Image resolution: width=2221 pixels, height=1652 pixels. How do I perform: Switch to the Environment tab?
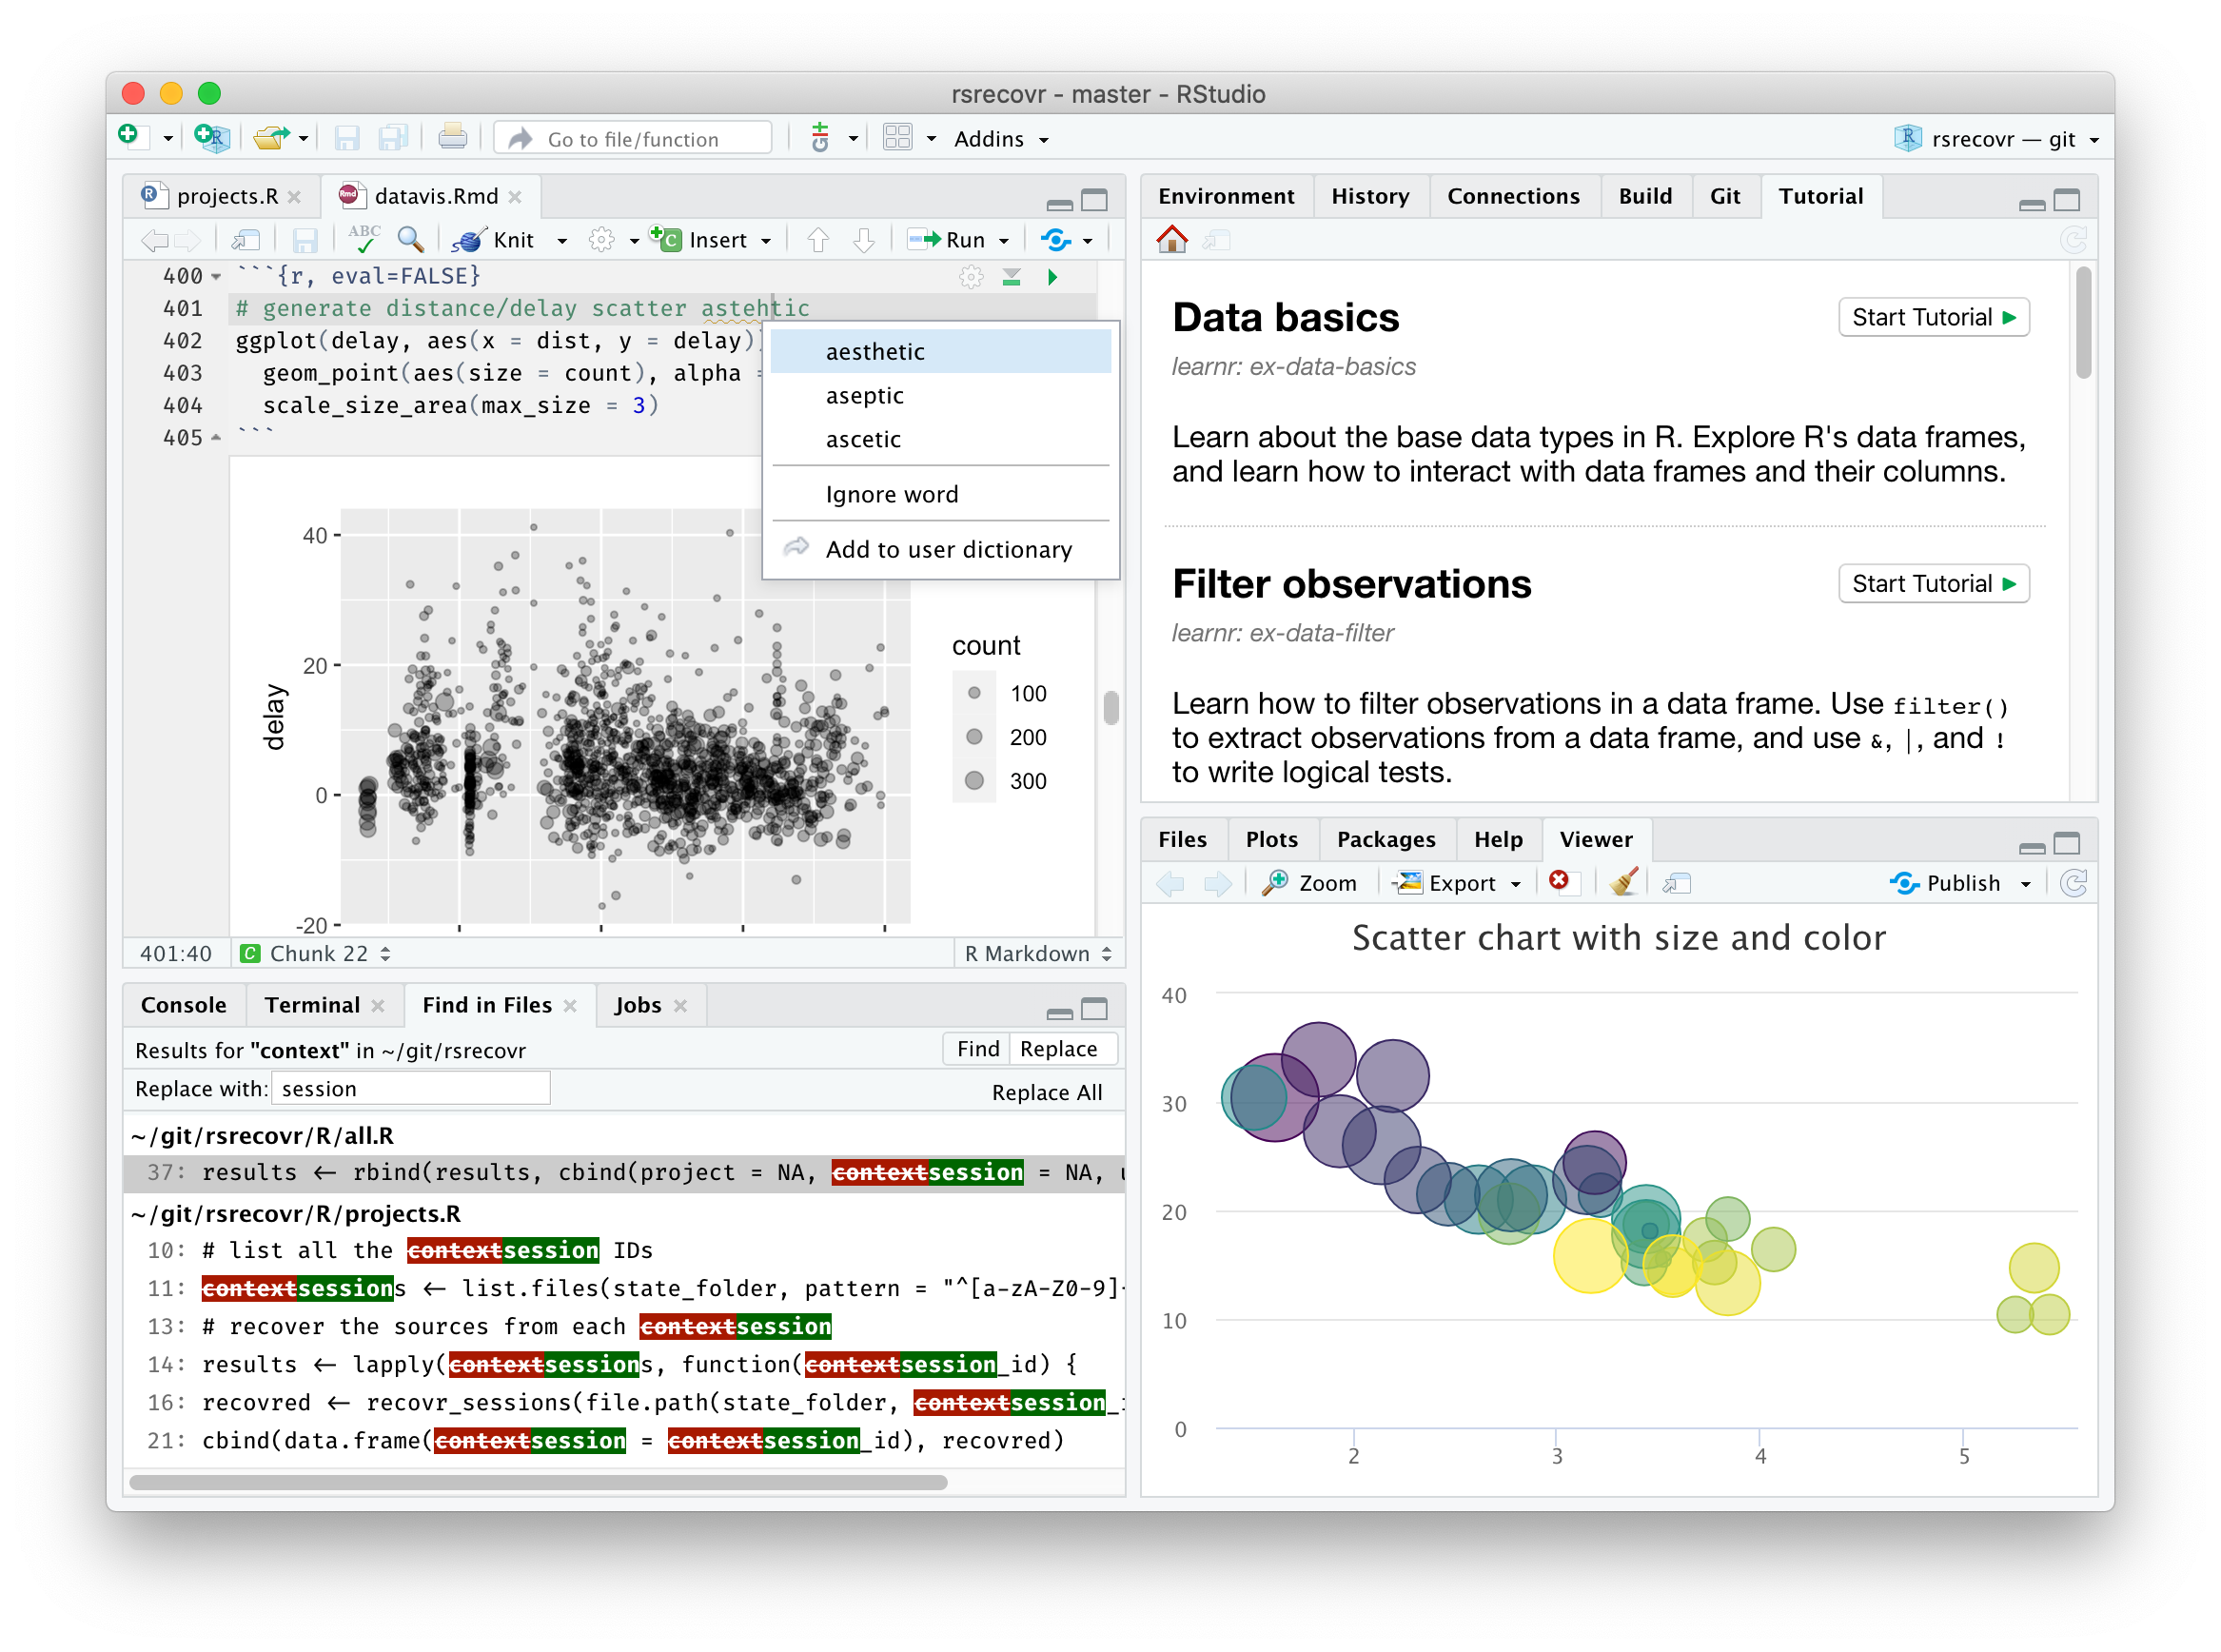(1226, 196)
